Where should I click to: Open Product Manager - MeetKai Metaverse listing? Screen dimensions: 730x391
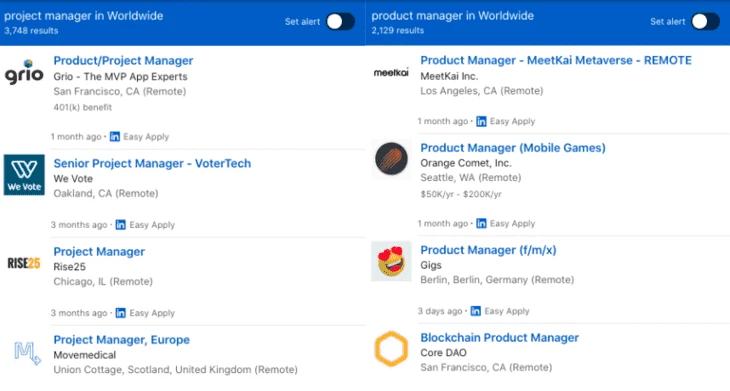coord(556,61)
